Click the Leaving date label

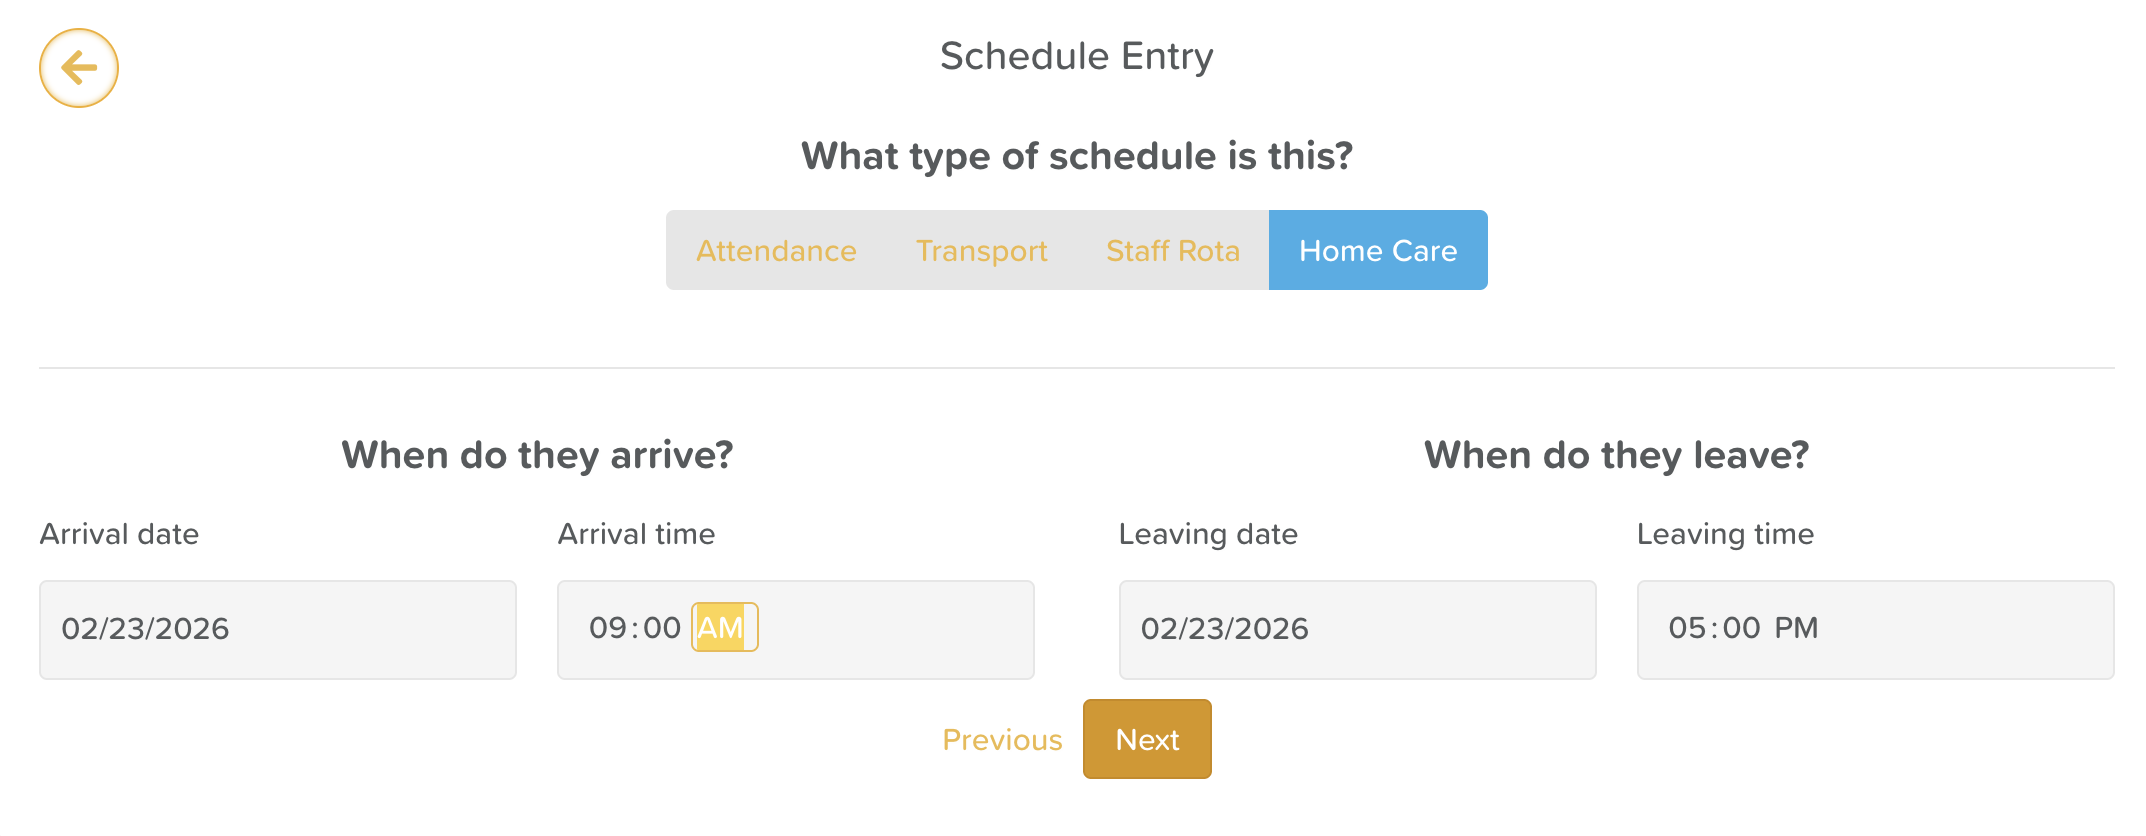(x=1208, y=534)
